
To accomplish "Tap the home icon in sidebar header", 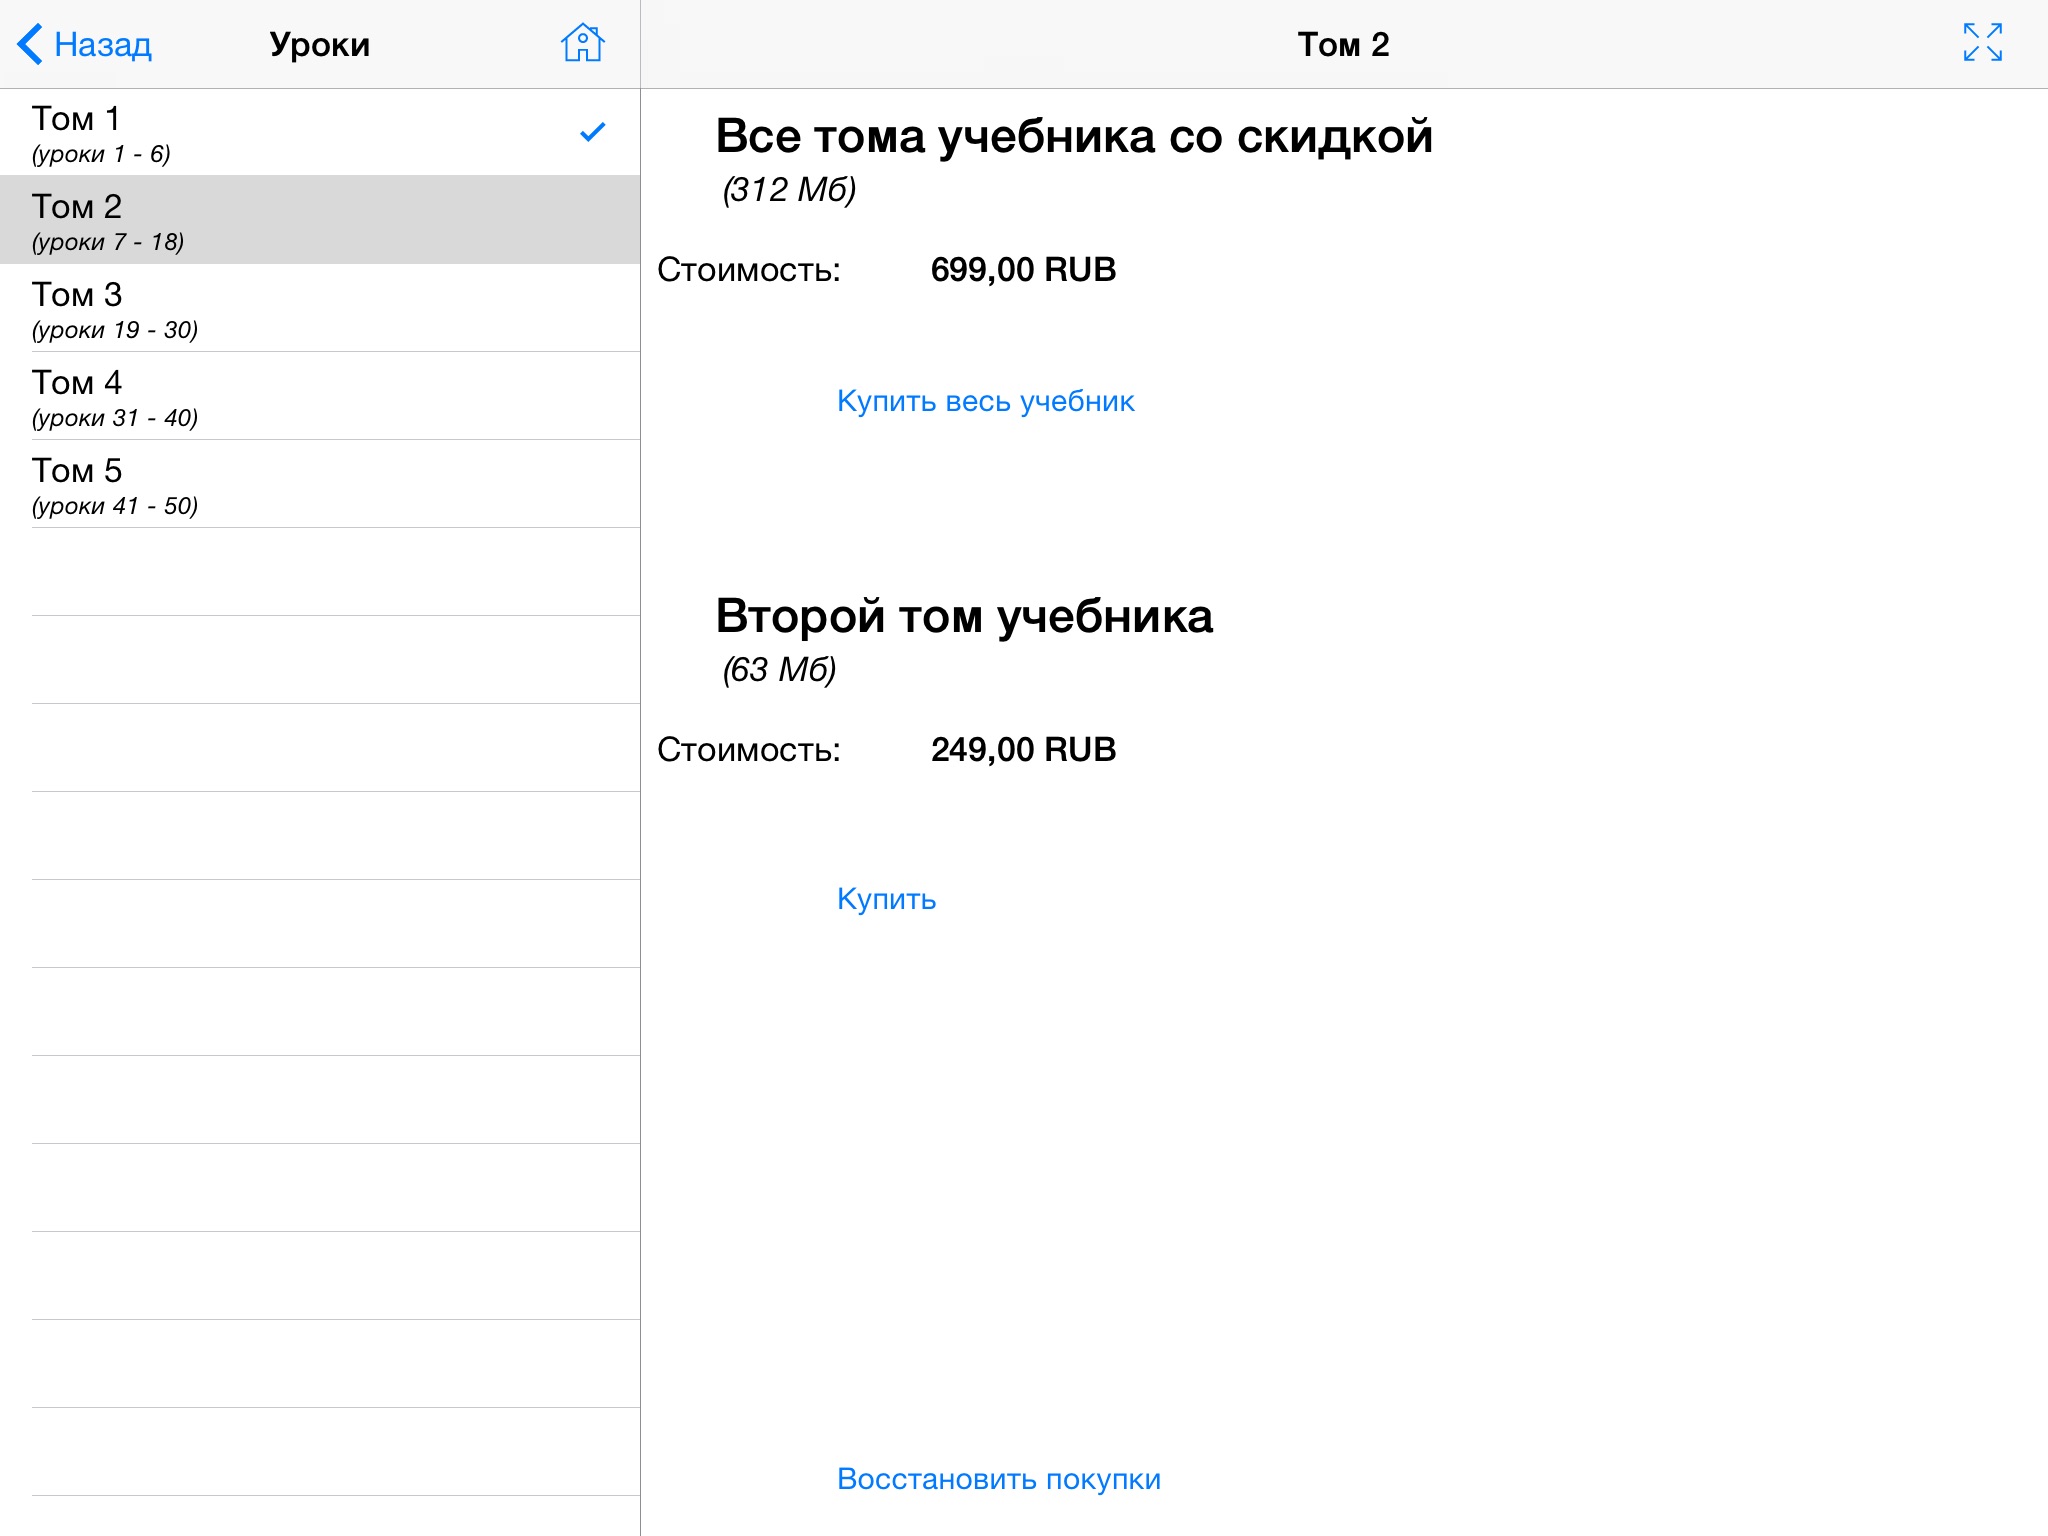I will click(582, 43).
